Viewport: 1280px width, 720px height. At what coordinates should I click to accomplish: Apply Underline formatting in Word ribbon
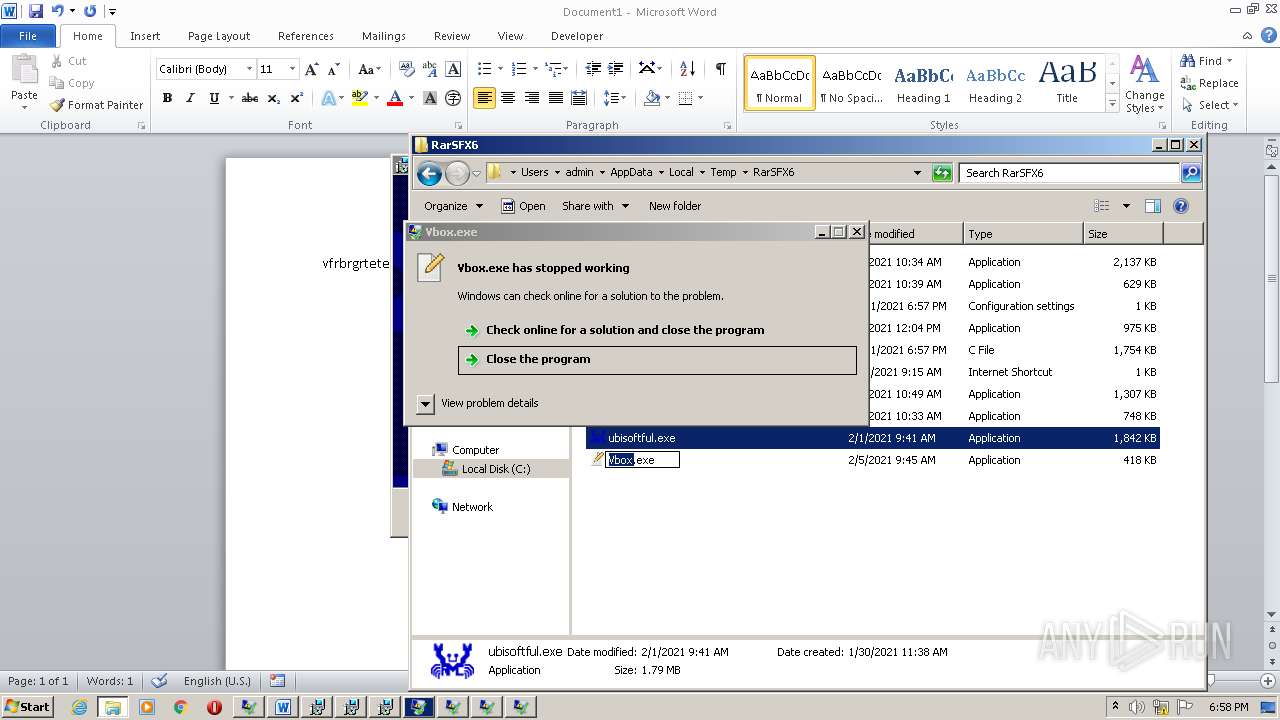coord(214,98)
